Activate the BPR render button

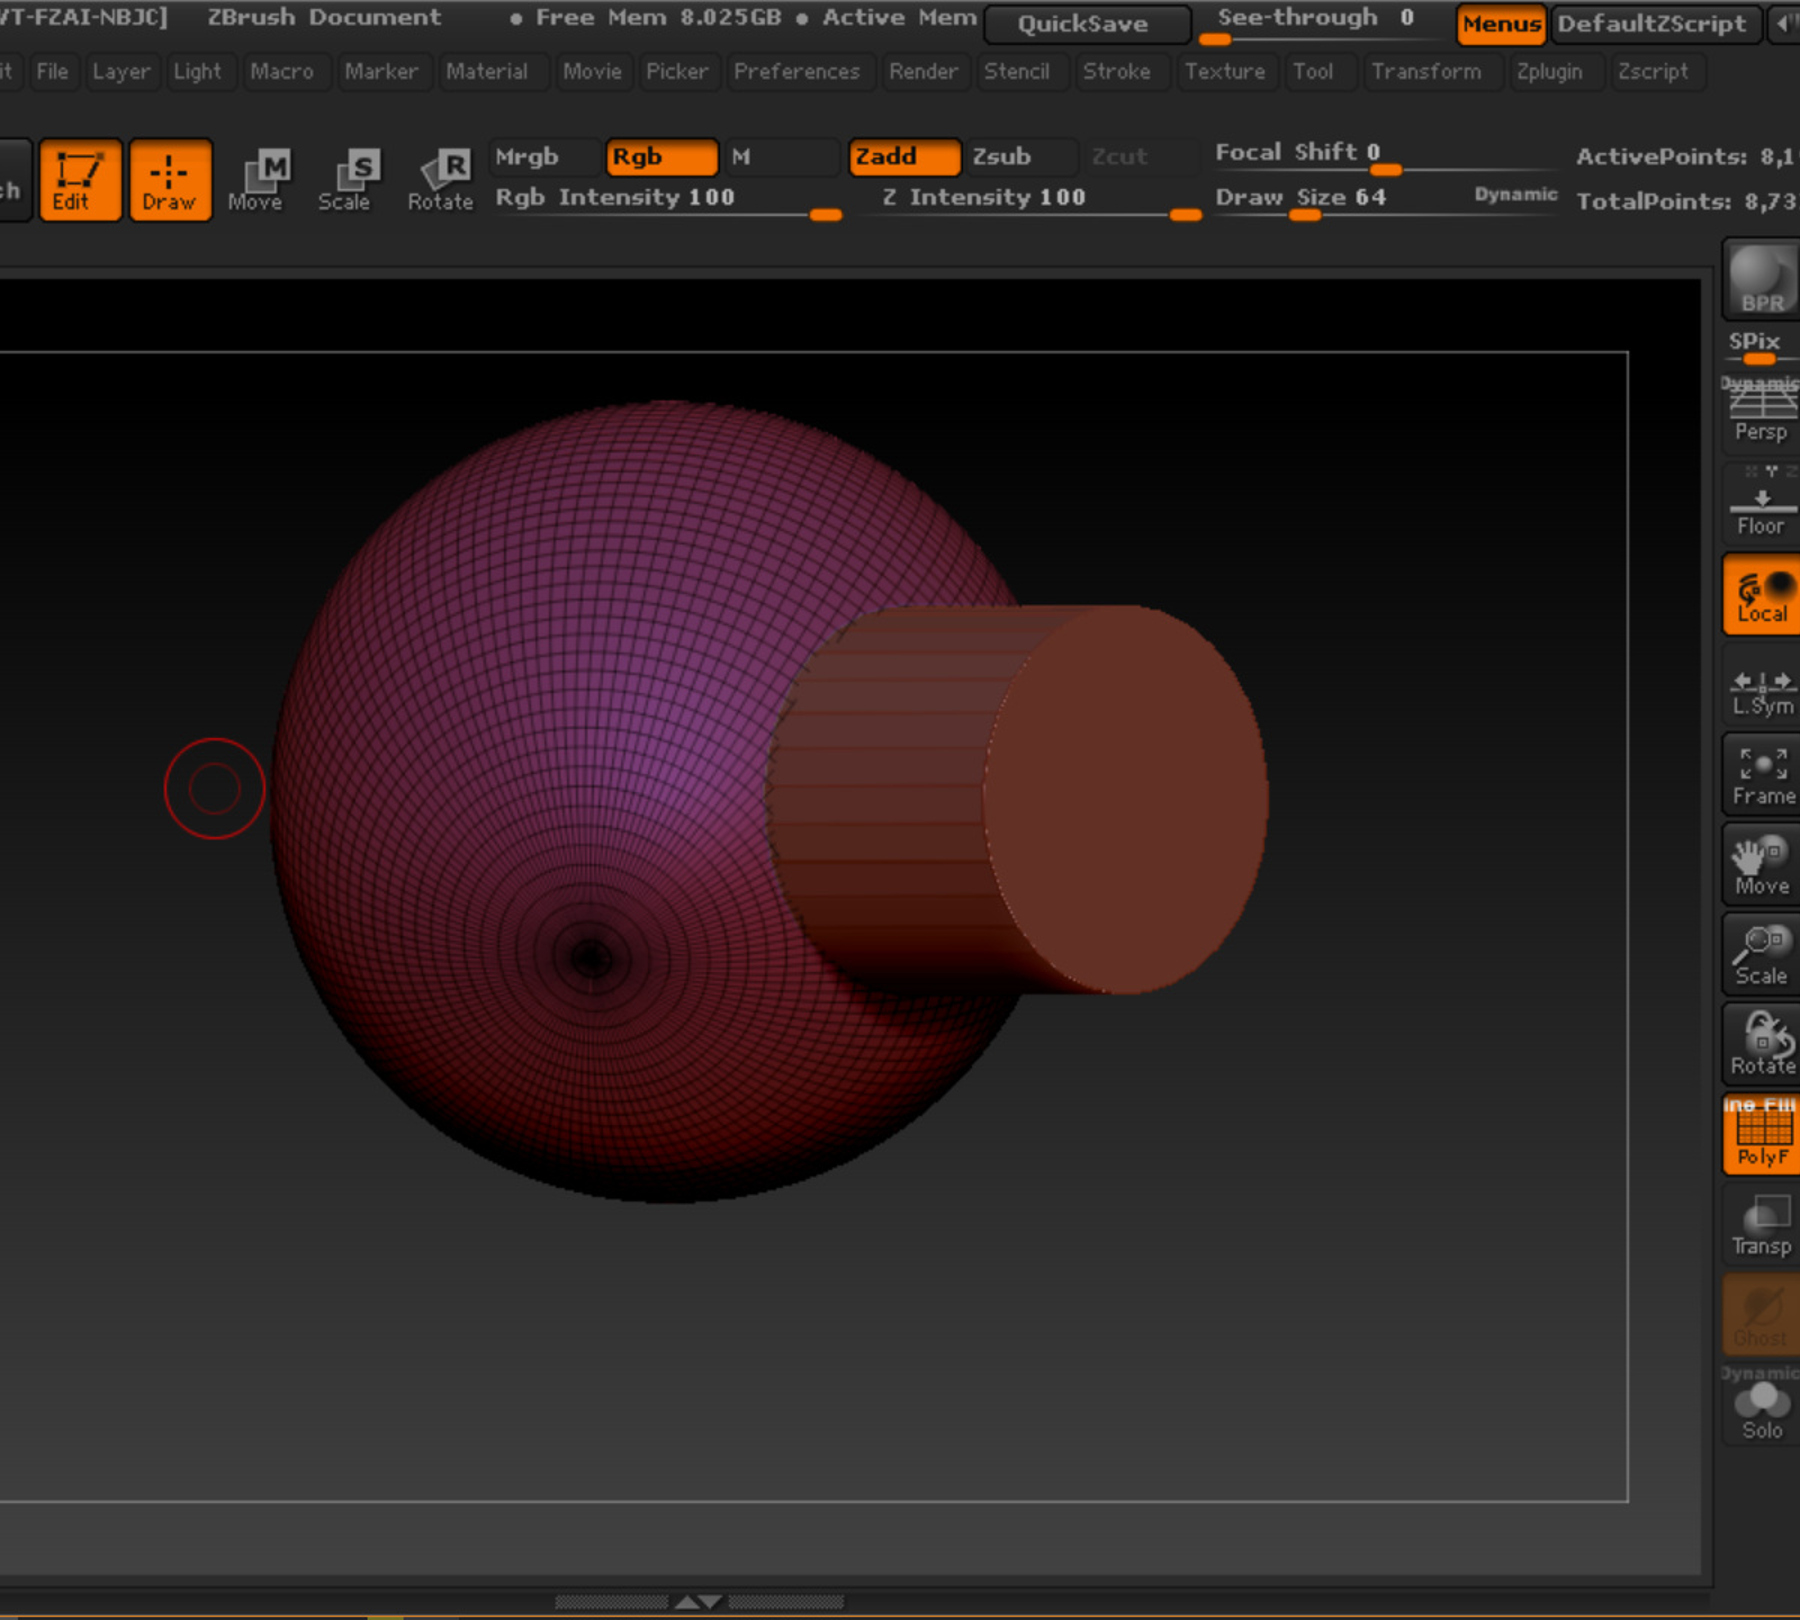(x=1758, y=280)
